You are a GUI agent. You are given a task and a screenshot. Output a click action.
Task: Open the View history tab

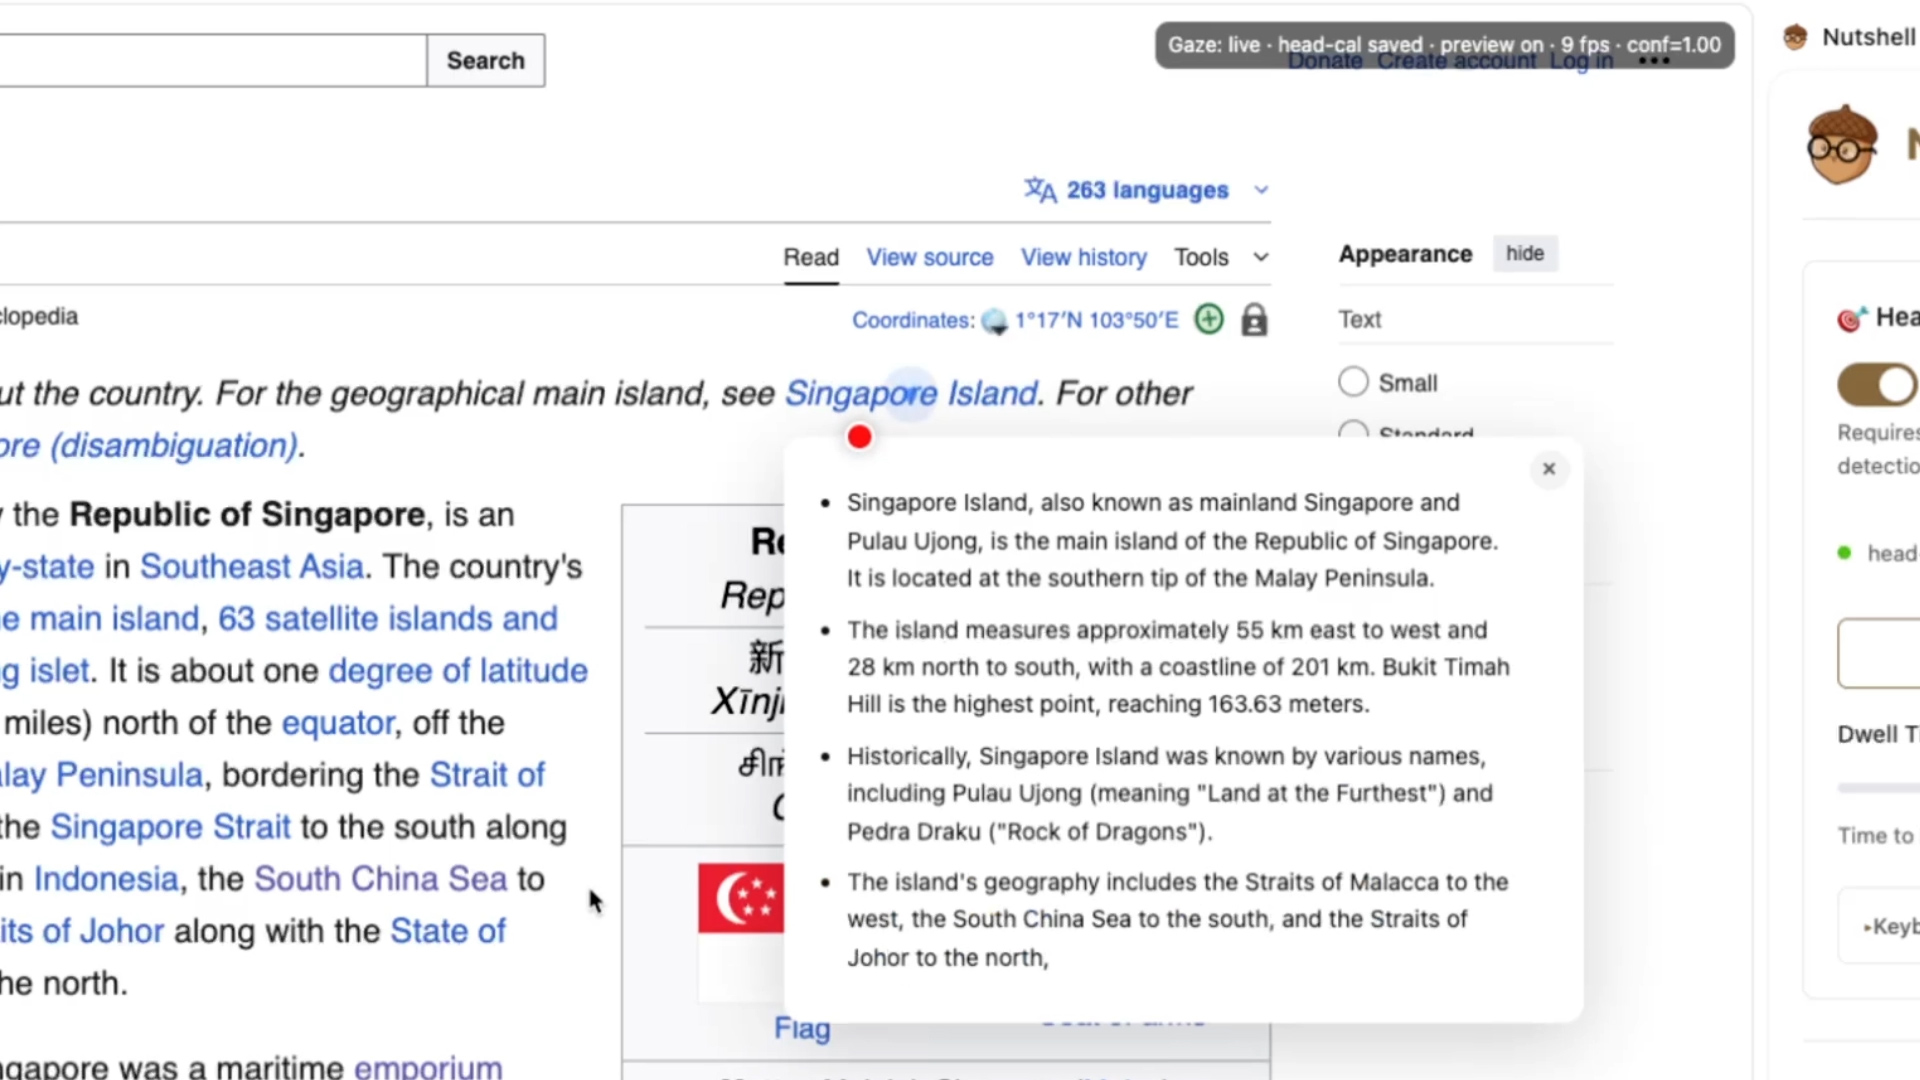[1083, 258]
